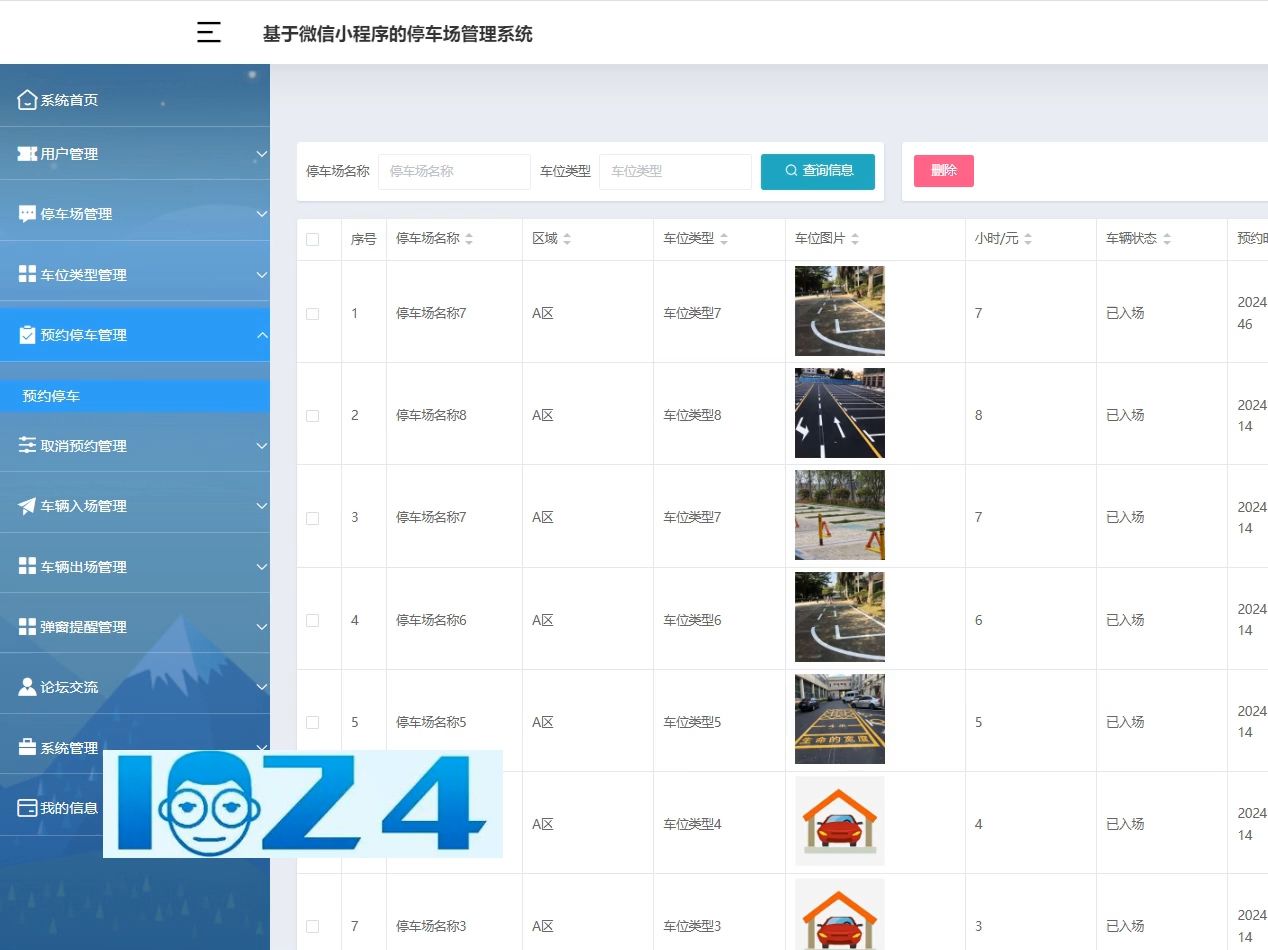
Task: Expand the 预约停车管理 menu chevron
Action: 263,335
